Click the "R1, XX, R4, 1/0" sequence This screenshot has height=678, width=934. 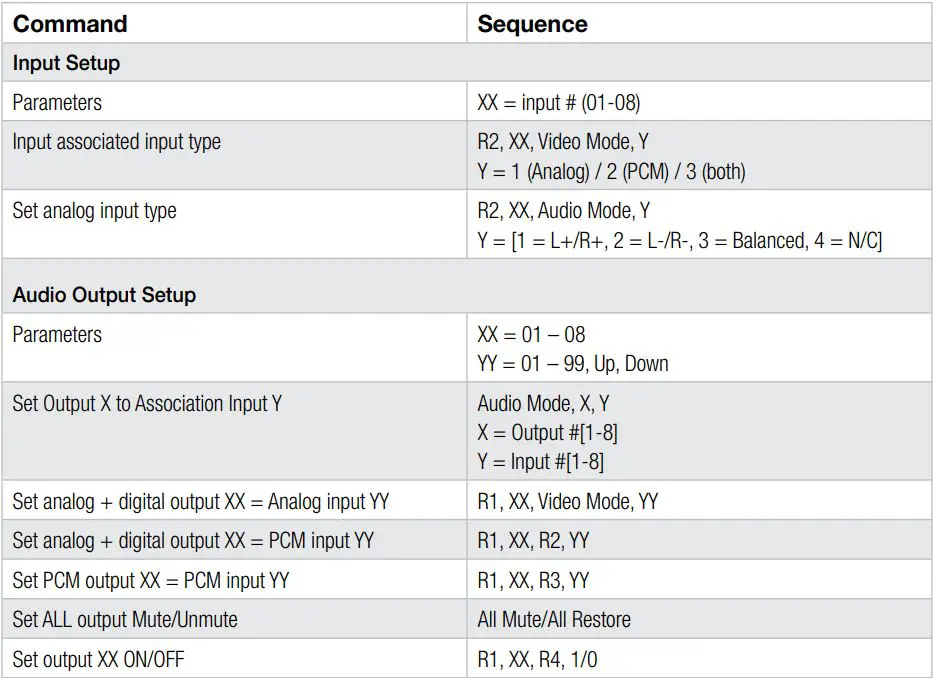537,658
